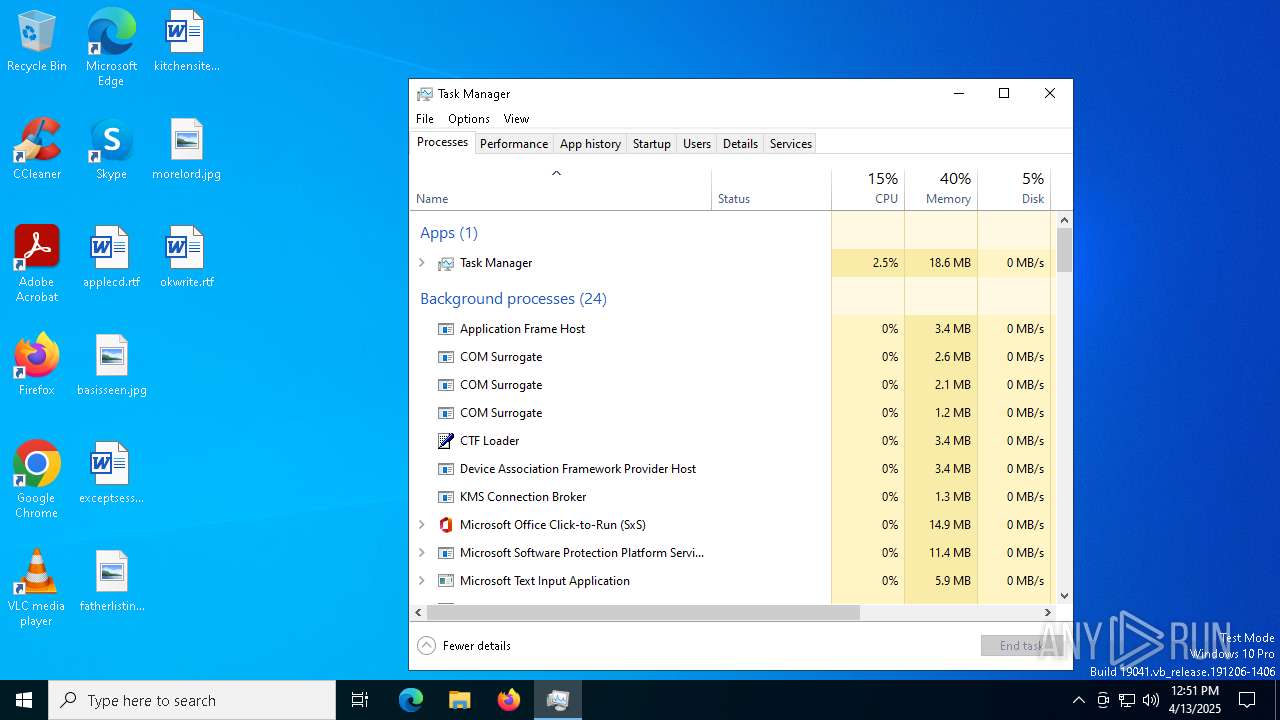Screen dimensions: 1280x720
Task: Select the exceptsess document icon
Action: tap(111, 474)
